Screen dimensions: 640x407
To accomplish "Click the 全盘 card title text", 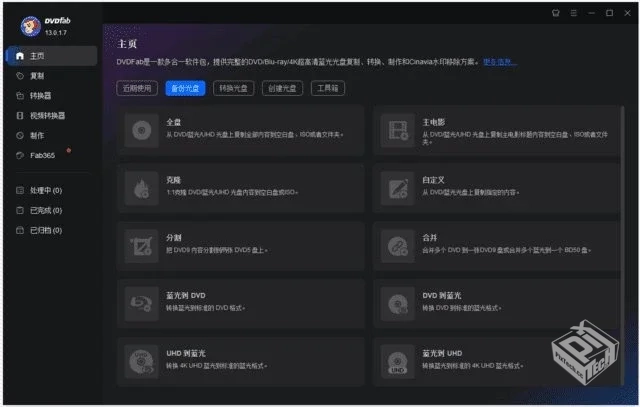I will [x=173, y=122].
